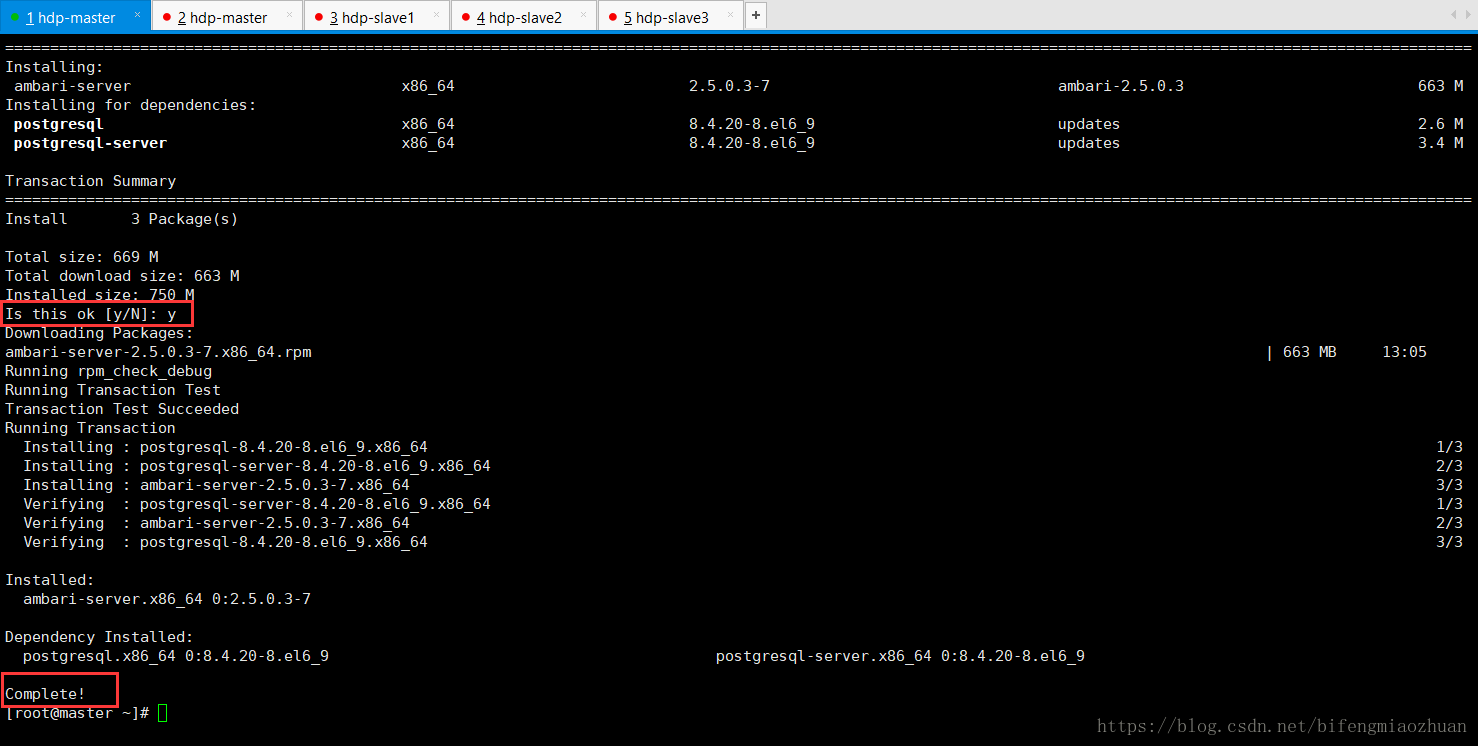Click the 'Downloading Packages:' line
The height and width of the screenshot is (746, 1478).
tap(100, 333)
